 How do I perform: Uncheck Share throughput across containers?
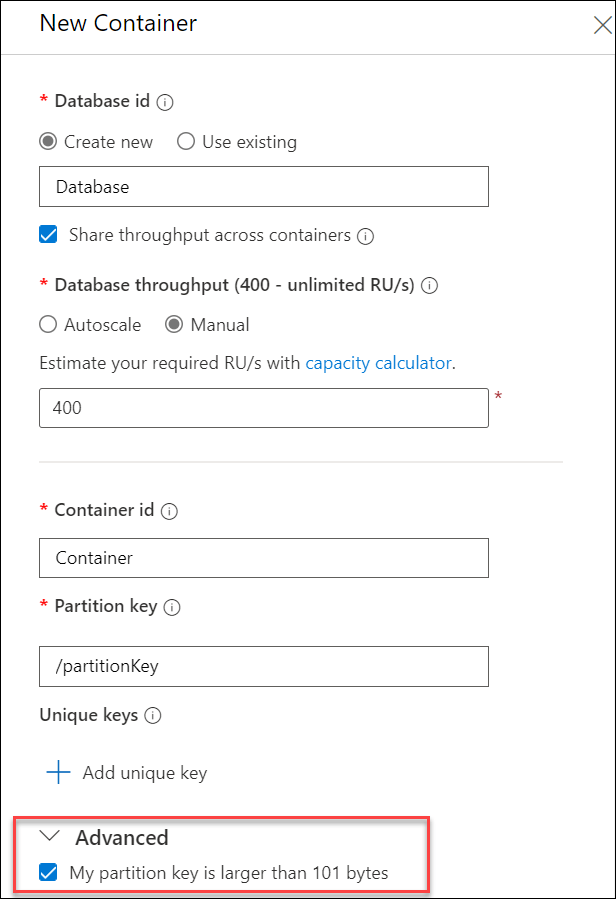(x=48, y=235)
